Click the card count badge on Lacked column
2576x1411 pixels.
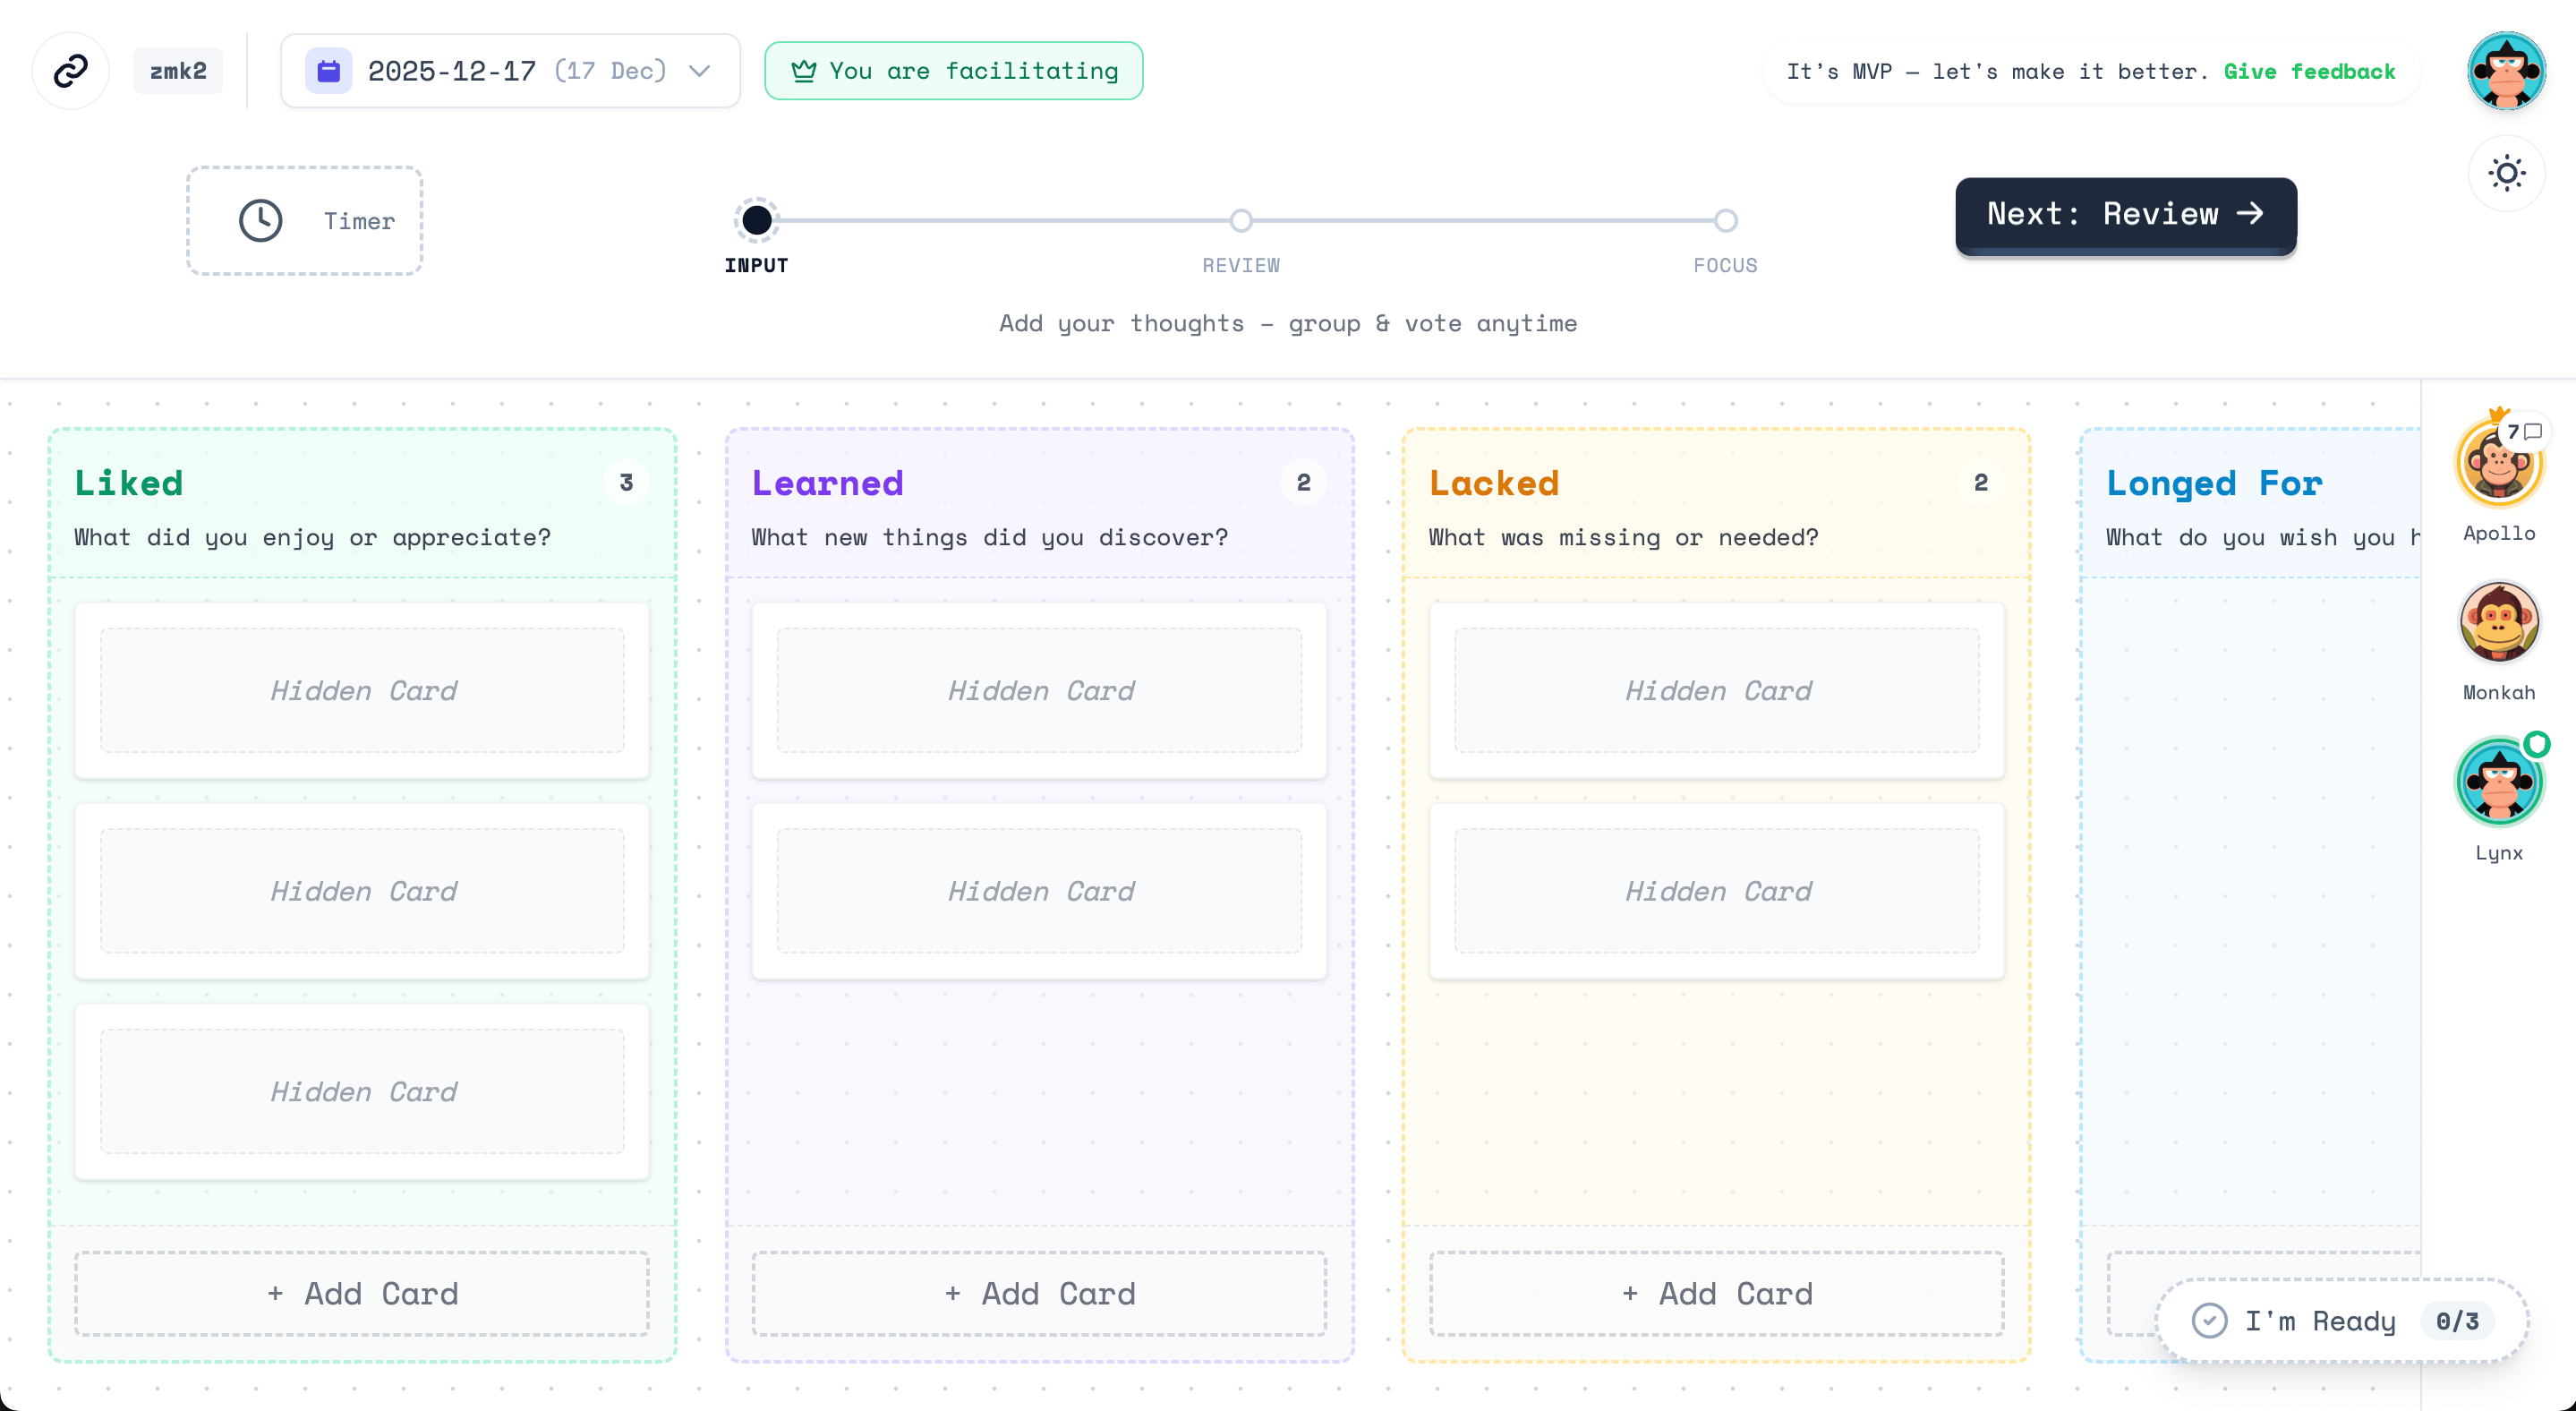click(x=1980, y=482)
